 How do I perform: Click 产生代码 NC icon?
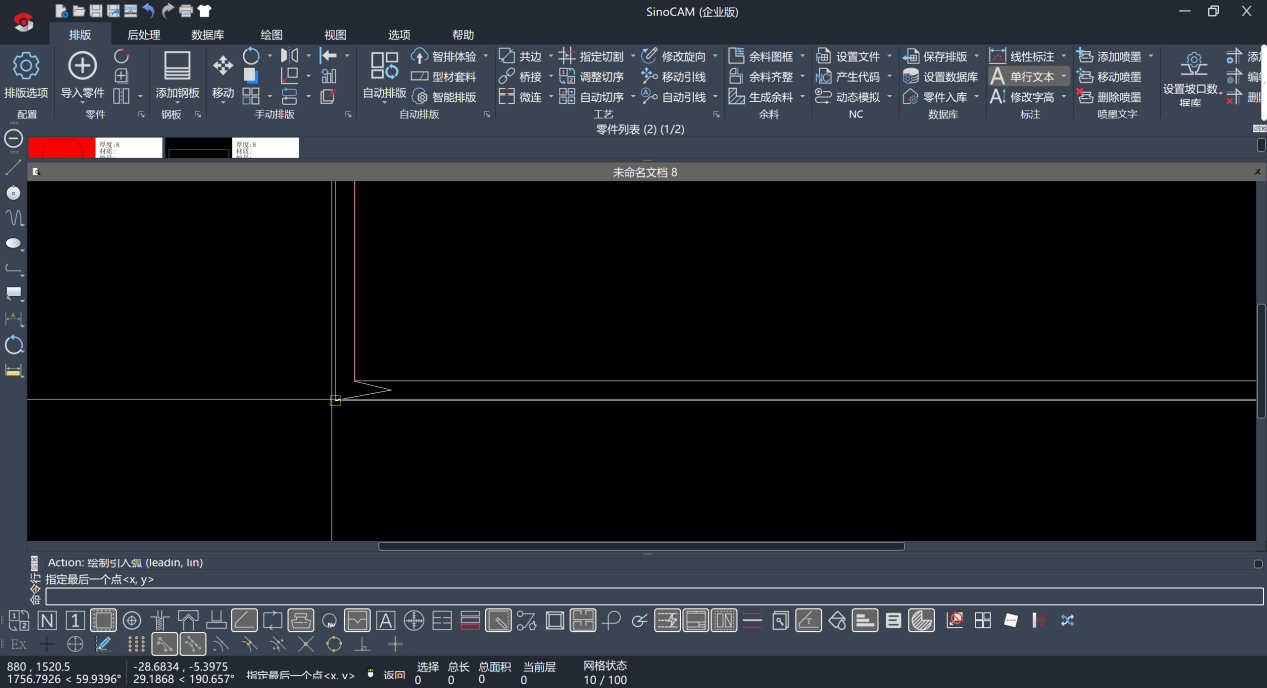824,77
